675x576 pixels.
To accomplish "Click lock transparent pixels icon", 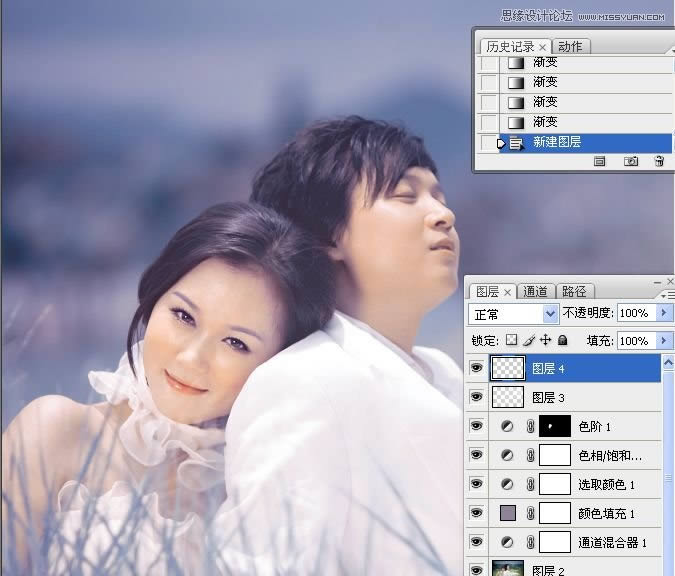I will tap(513, 340).
